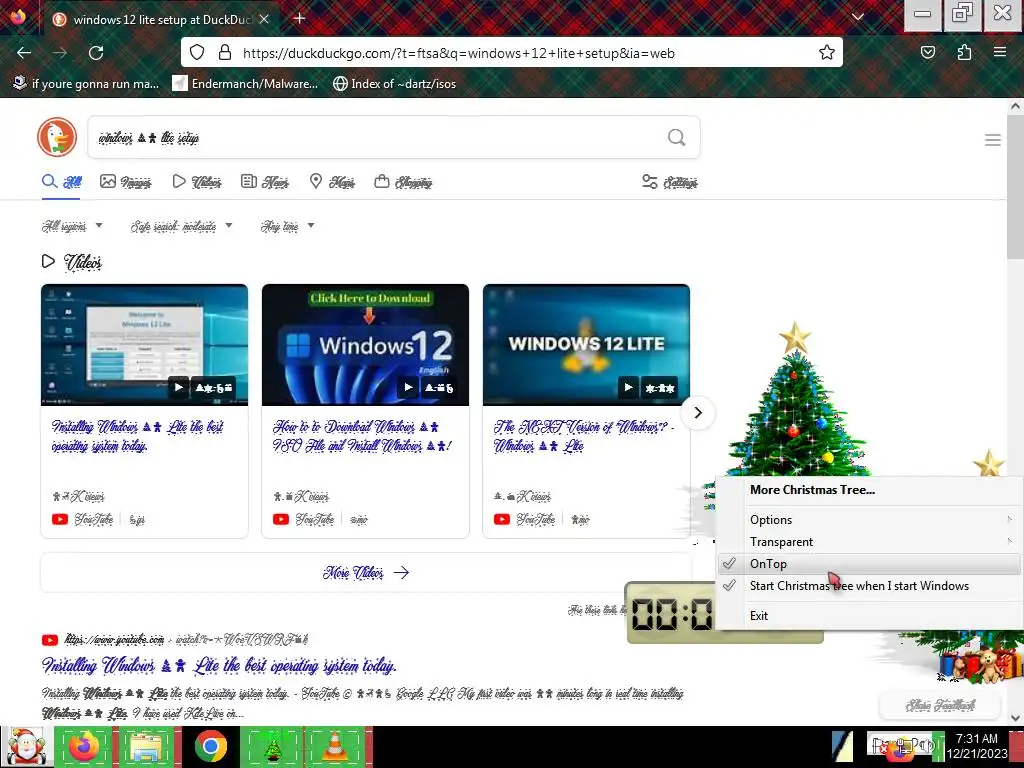Open DuckDuckGo page side menu icon
Viewport: 1024px width, 768px height.
click(993, 140)
